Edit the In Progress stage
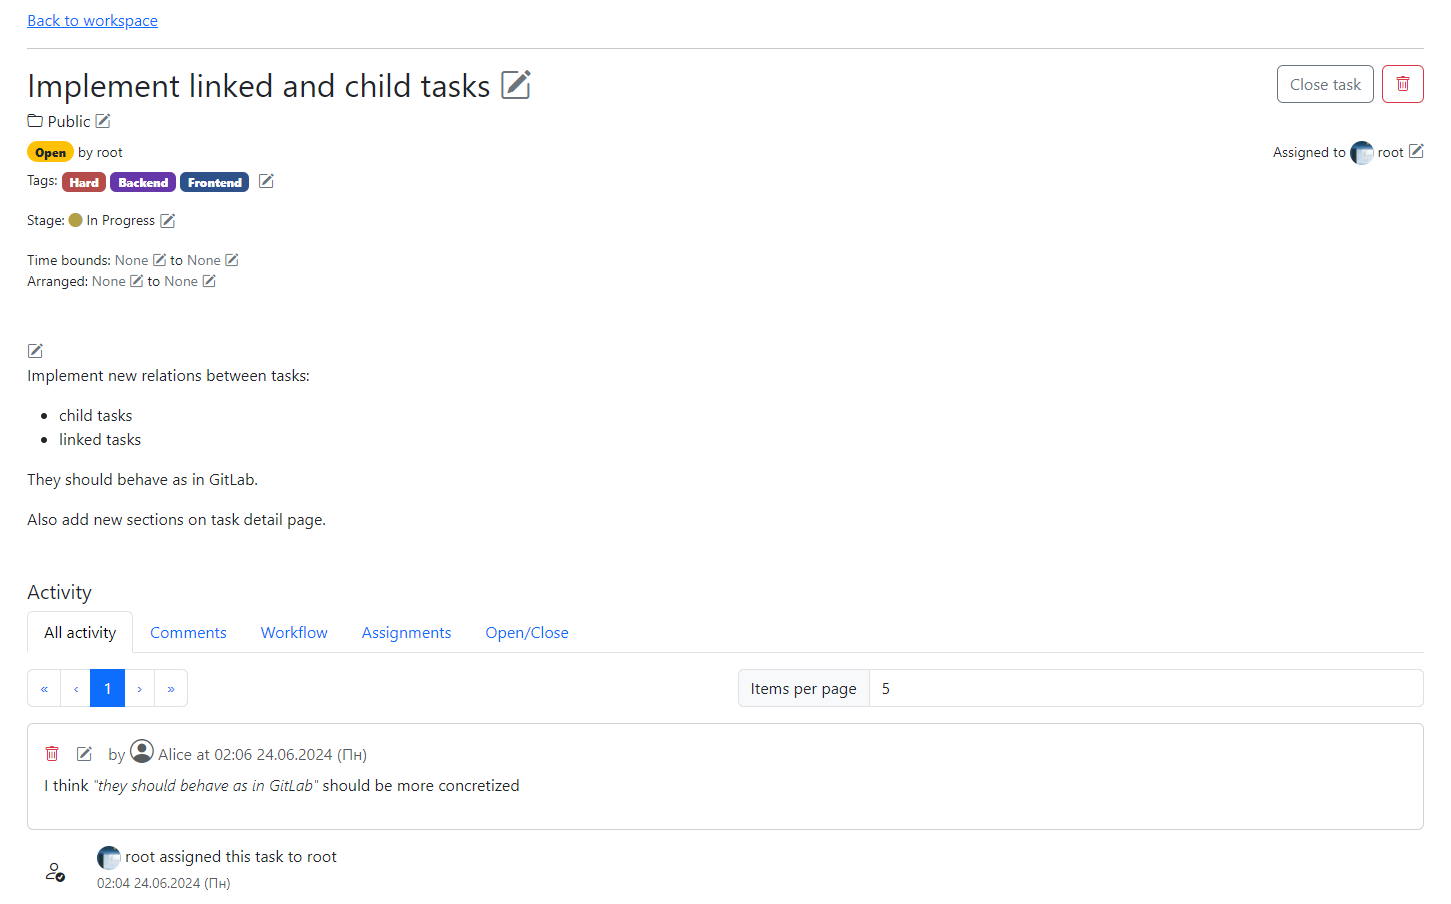Screen dimensions: 1451x904 click(x=168, y=220)
